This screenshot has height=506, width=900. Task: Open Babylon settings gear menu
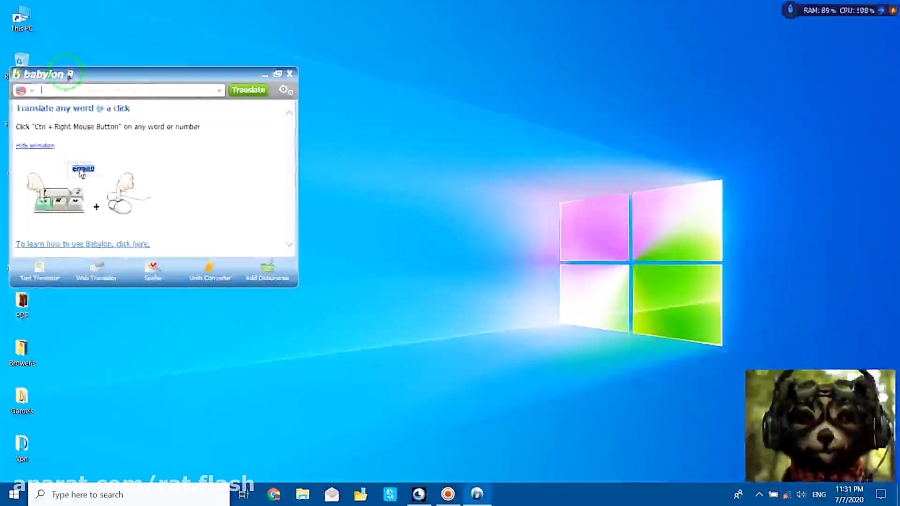pyautogui.click(x=286, y=90)
